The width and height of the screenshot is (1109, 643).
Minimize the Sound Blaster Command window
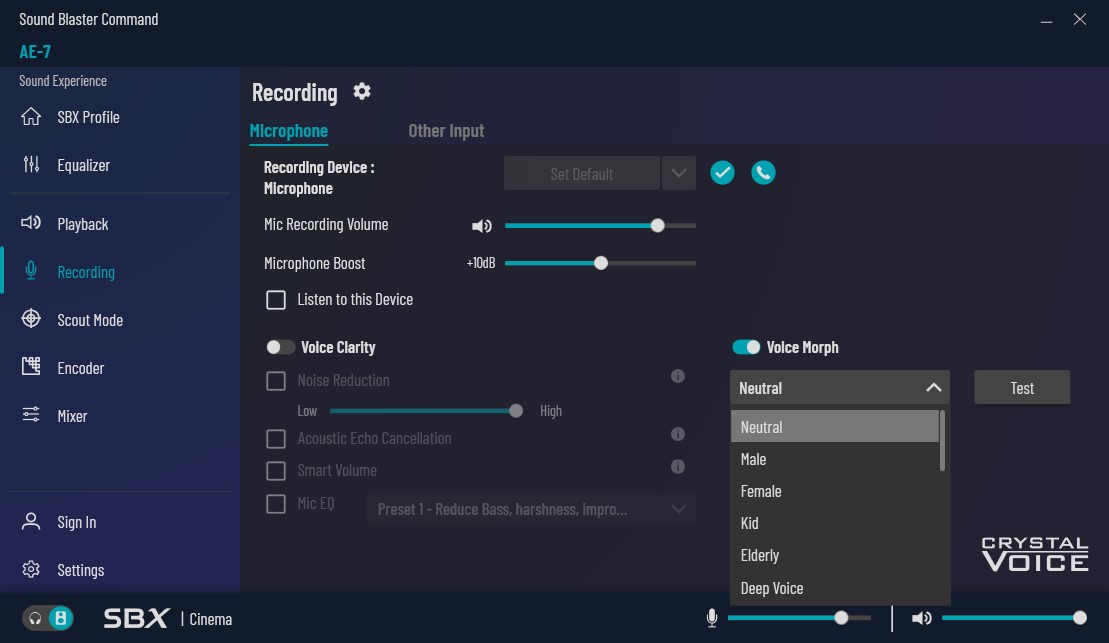[1047, 20]
